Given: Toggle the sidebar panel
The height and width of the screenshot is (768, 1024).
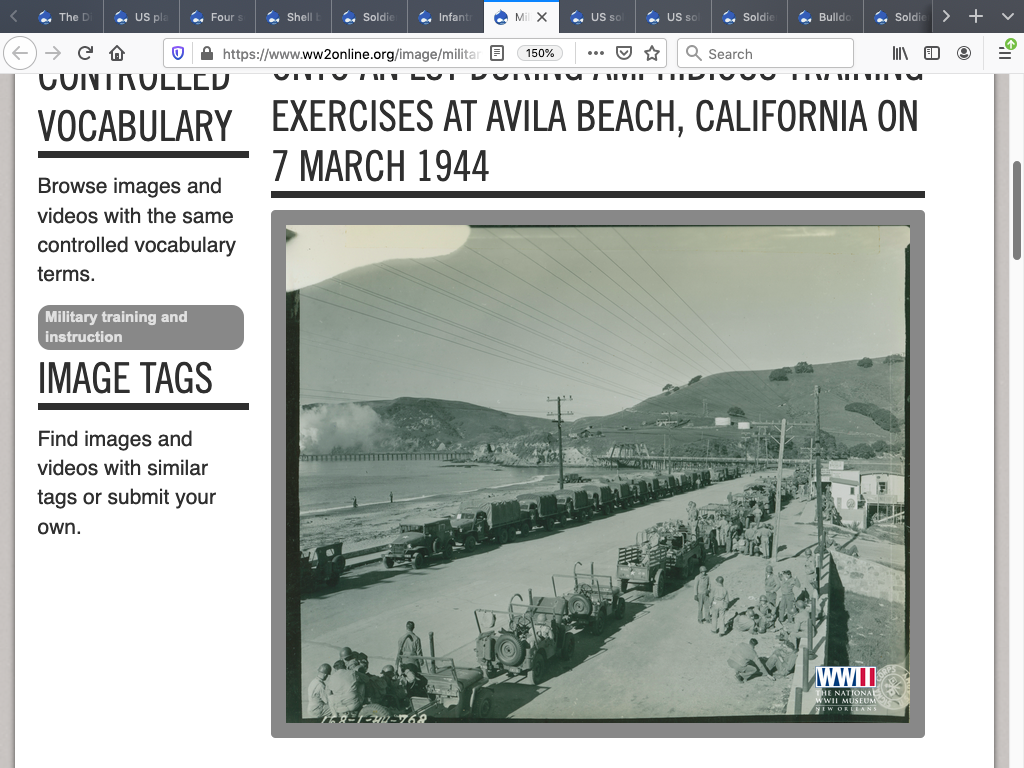Looking at the screenshot, I should tap(932, 54).
